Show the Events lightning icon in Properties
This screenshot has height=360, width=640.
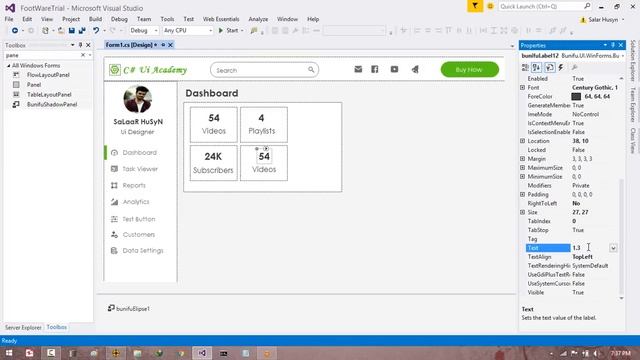coord(561,67)
